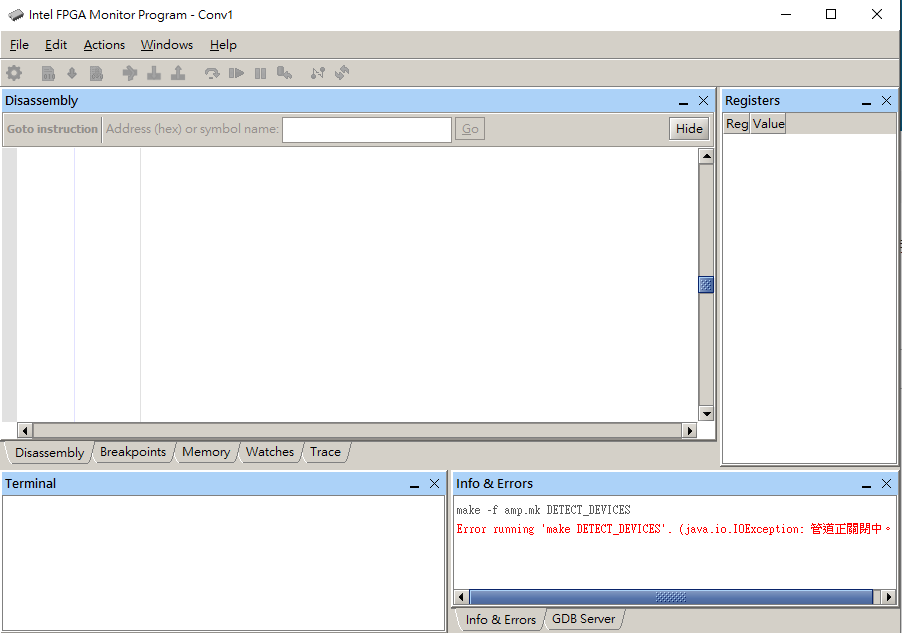
Task: Click the Hide button in Disassembly
Action: [689, 129]
